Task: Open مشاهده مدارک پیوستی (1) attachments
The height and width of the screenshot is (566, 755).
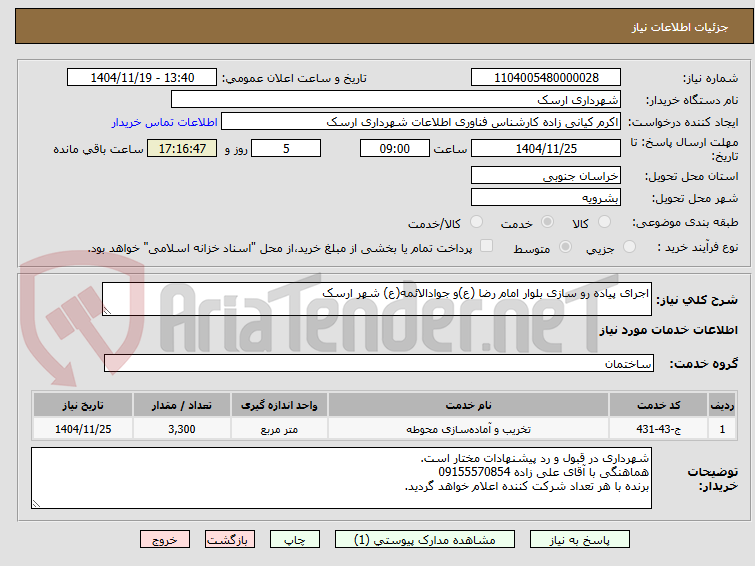Action: (x=425, y=540)
